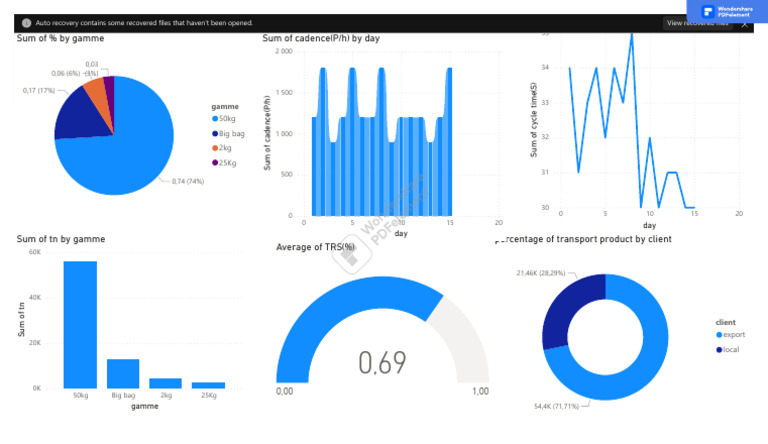Click the Sum of cadence(P/h) by day title

point(321,38)
